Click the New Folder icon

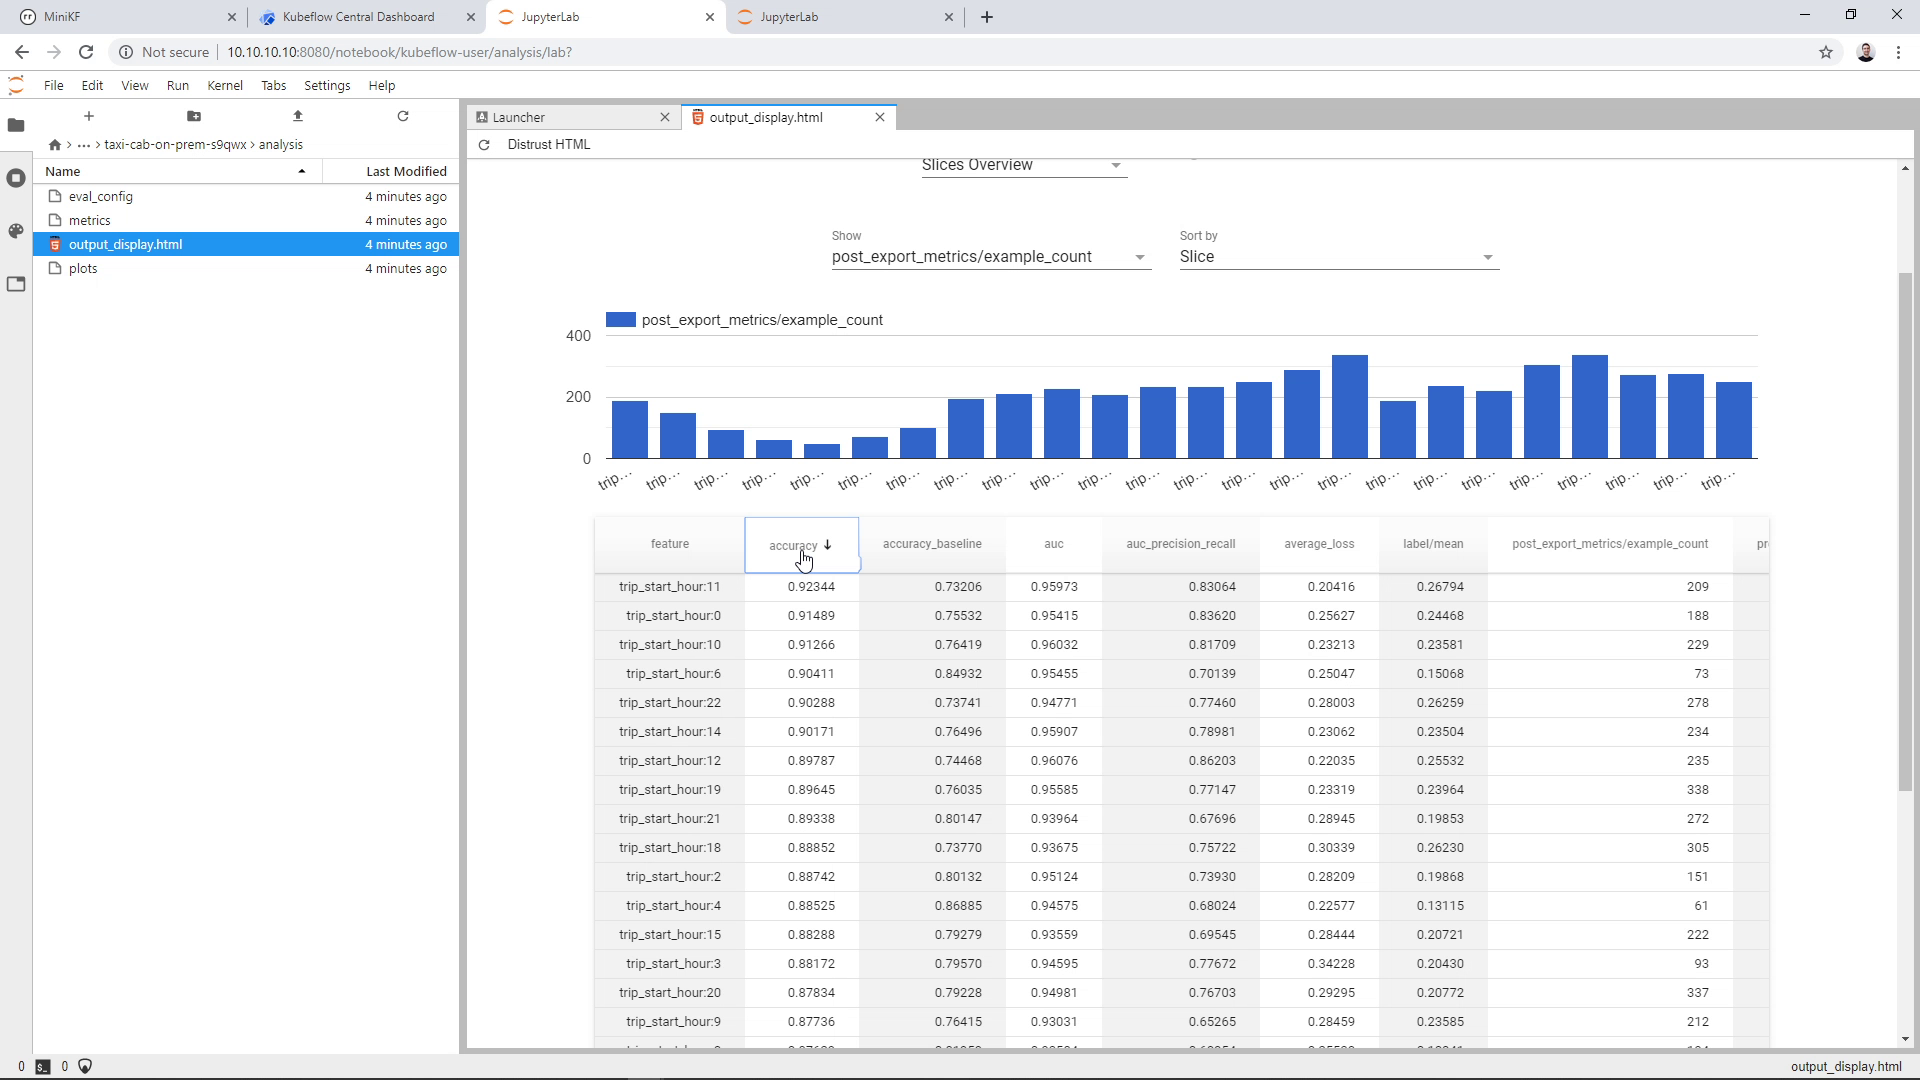(x=194, y=116)
